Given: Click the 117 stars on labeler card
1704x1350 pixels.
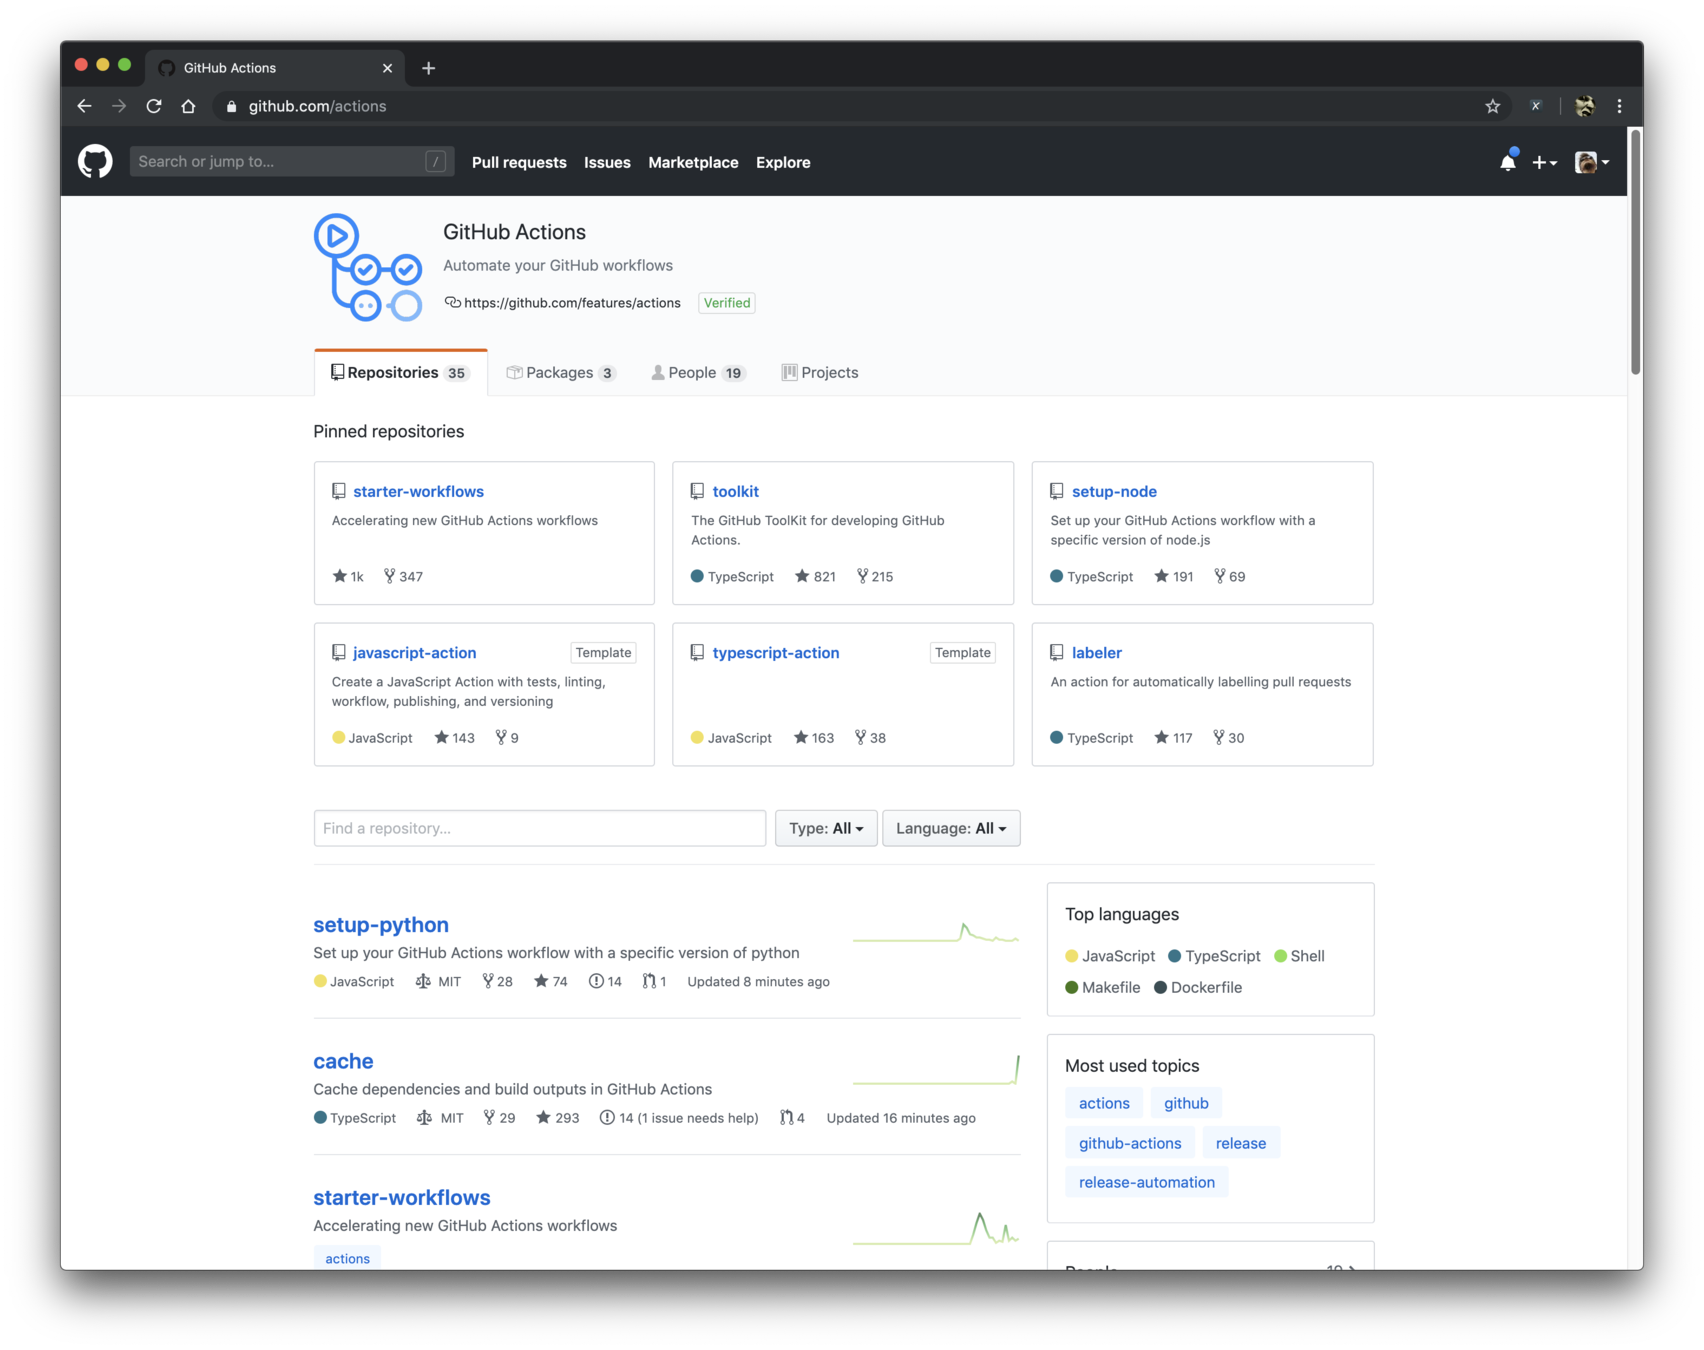Looking at the screenshot, I should click(x=1173, y=738).
